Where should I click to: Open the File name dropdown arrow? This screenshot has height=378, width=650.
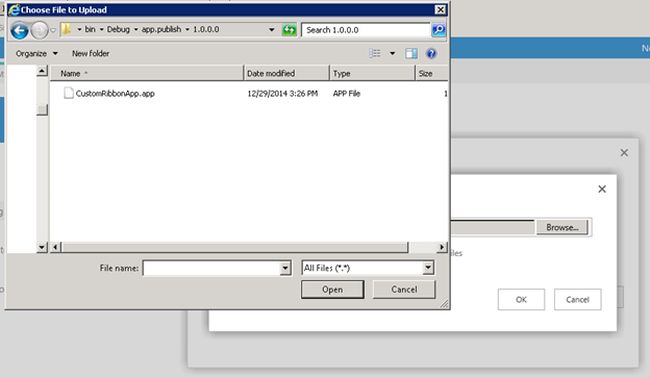pyautogui.click(x=285, y=268)
